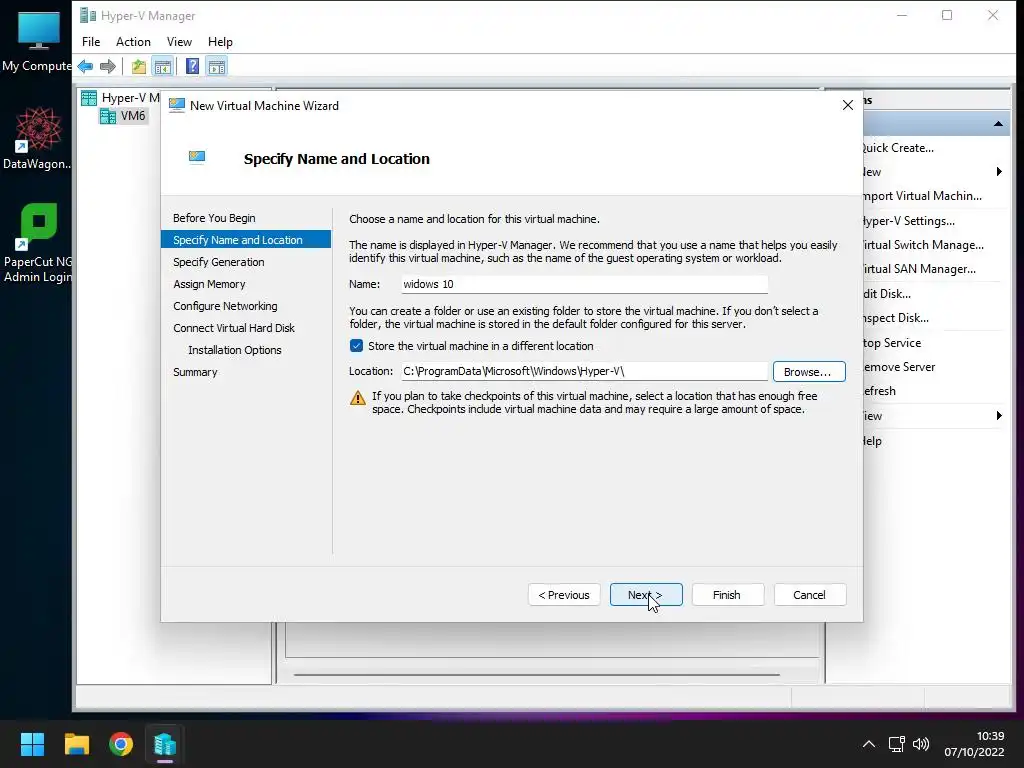The width and height of the screenshot is (1024, 768).
Task: Select the VM6 server node in tree
Action: click(x=123, y=116)
